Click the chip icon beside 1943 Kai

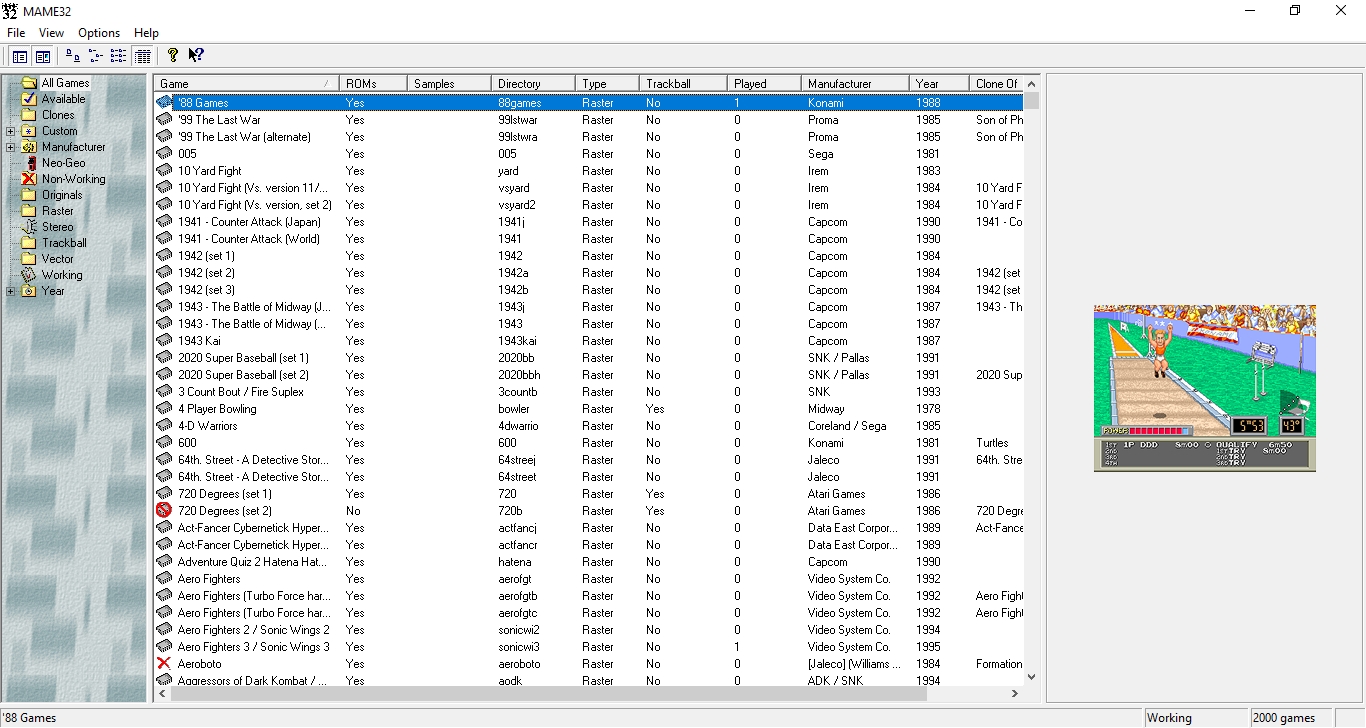click(165, 340)
